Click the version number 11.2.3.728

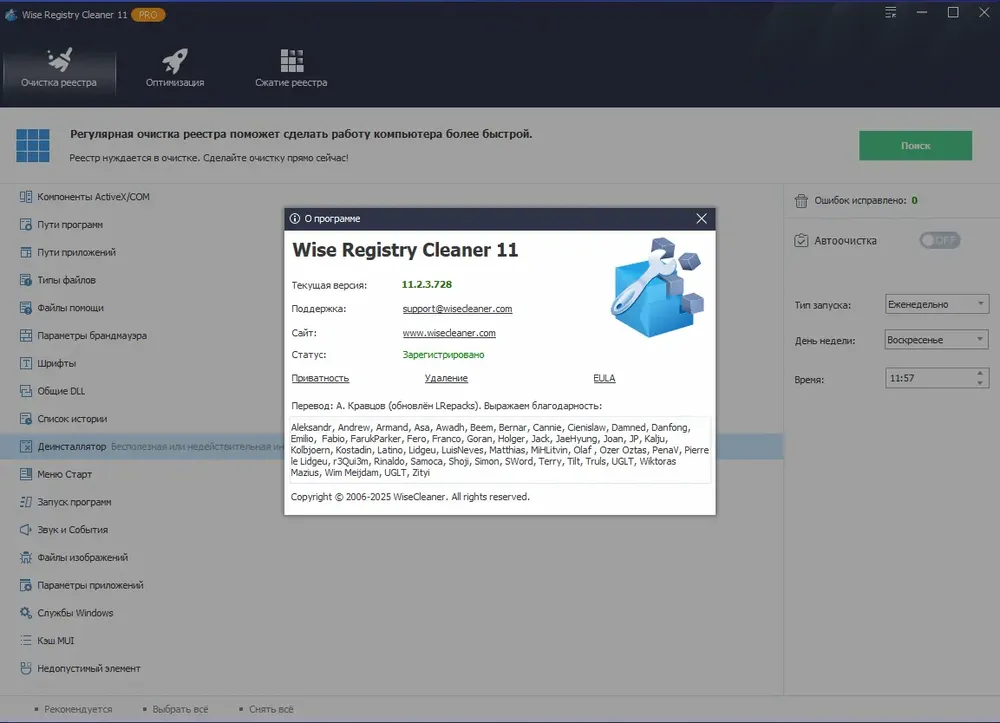[x=427, y=284]
